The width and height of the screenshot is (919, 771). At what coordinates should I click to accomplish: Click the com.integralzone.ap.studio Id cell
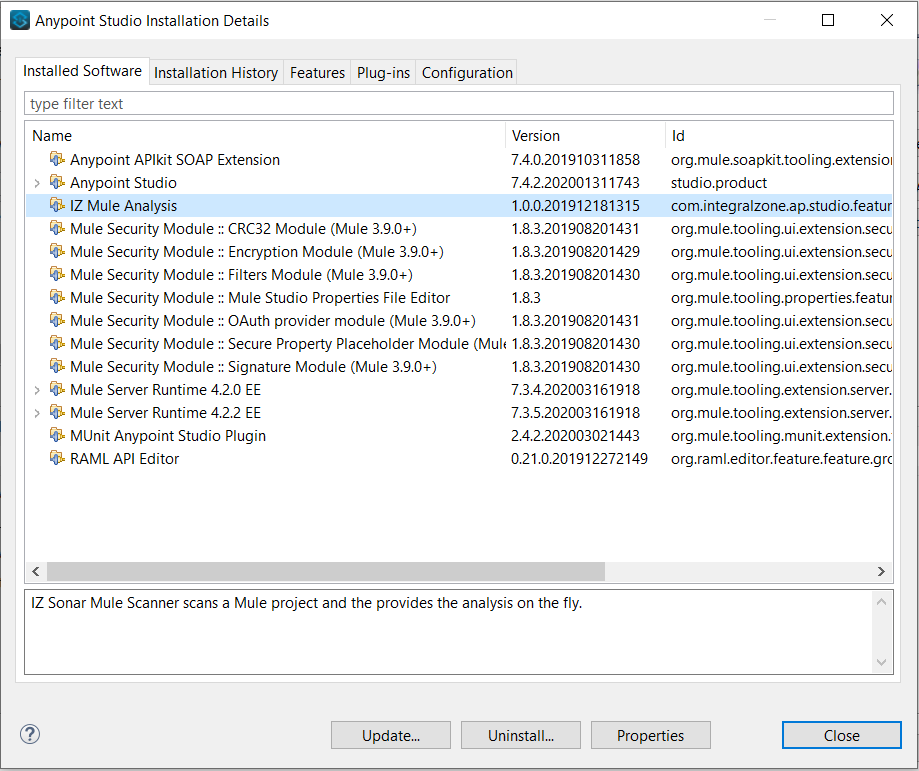pyautogui.click(x=781, y=206)
